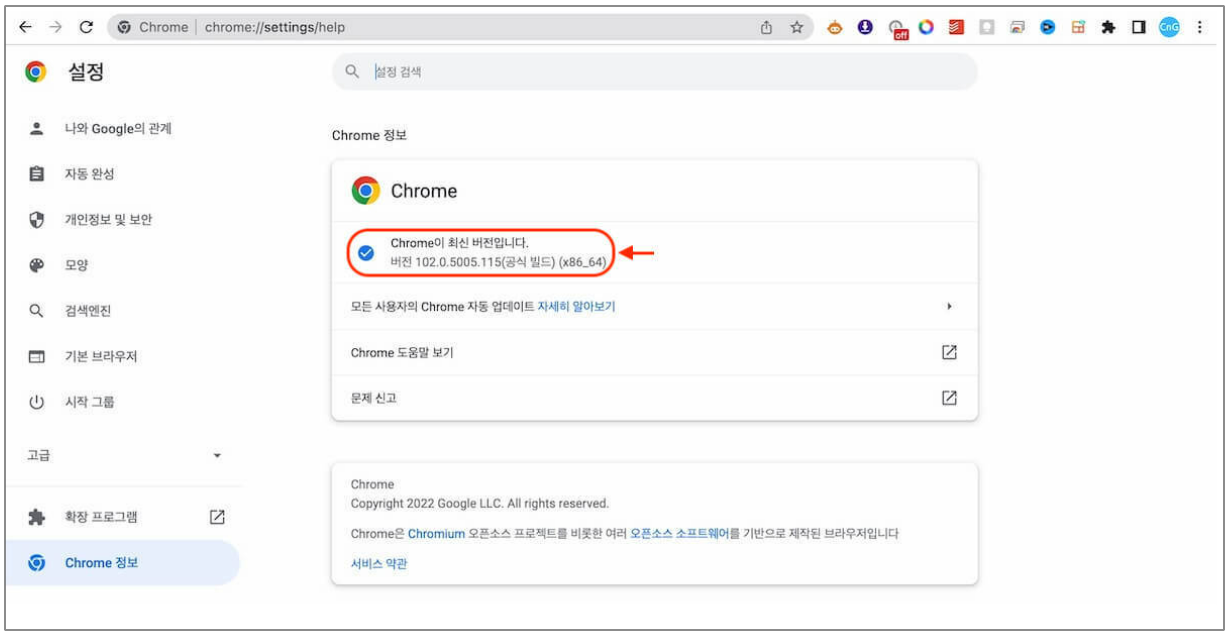Image resolution: width=1228 pixels, height=633 pixels.
Task: Open the 오픈소스 소프트웨어 link
Action: point(679,534)
